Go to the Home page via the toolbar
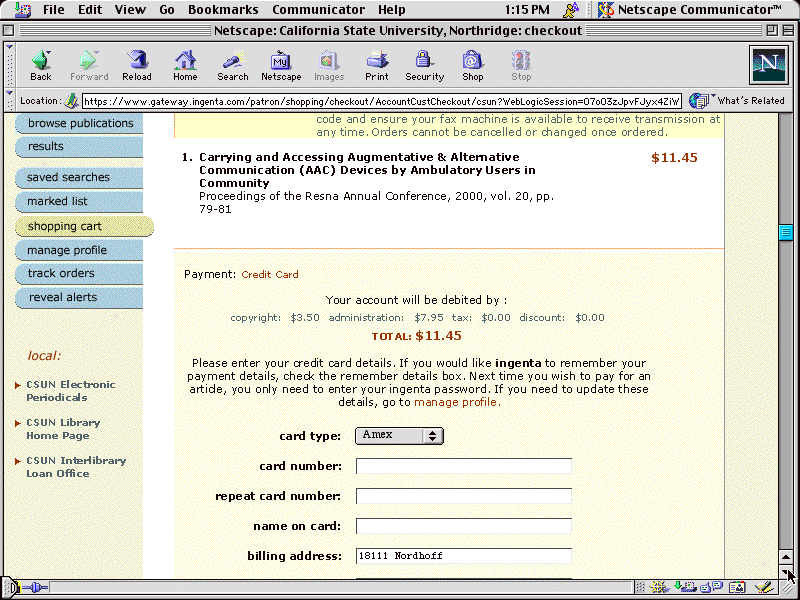 pyautogui.click(x=185, y=66)
